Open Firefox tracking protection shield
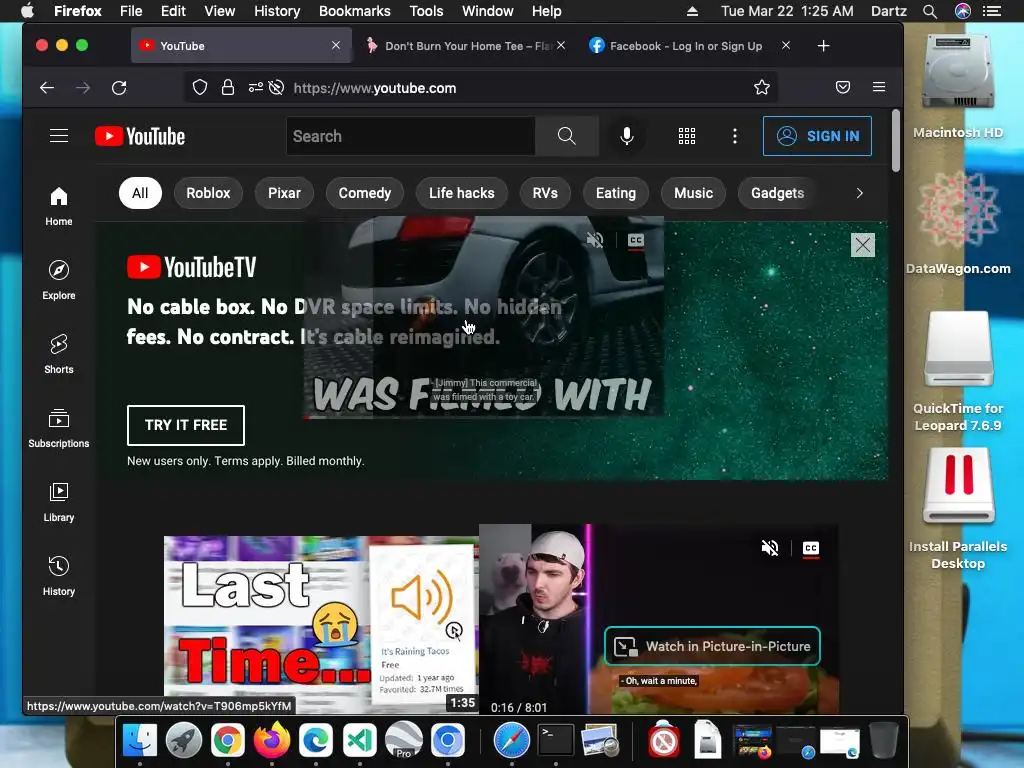The width and height of the screenshot is (1024, 768). pos(200,88)
